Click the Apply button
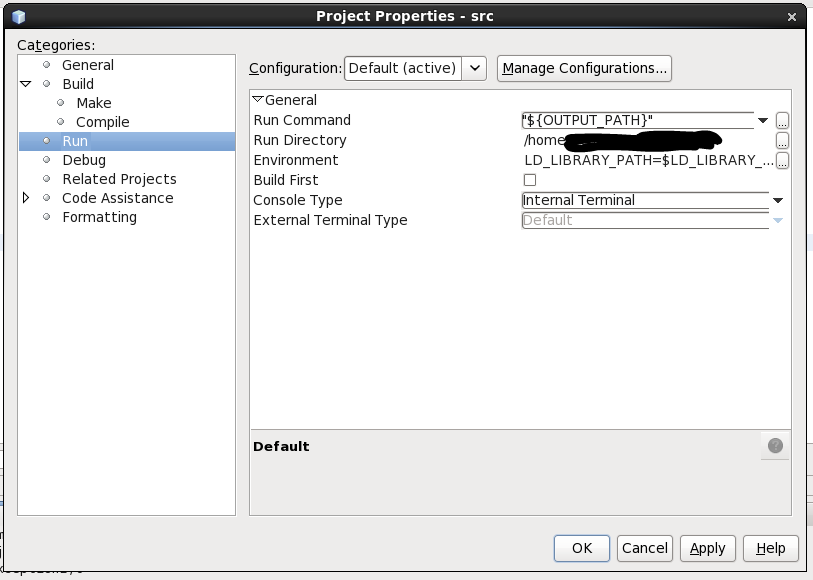 click(707, 548)
